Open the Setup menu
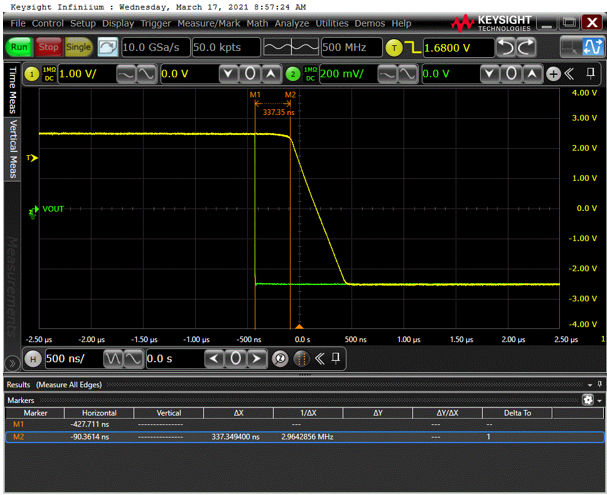Viewport: 607px width, 495px height. pos(83,24)
